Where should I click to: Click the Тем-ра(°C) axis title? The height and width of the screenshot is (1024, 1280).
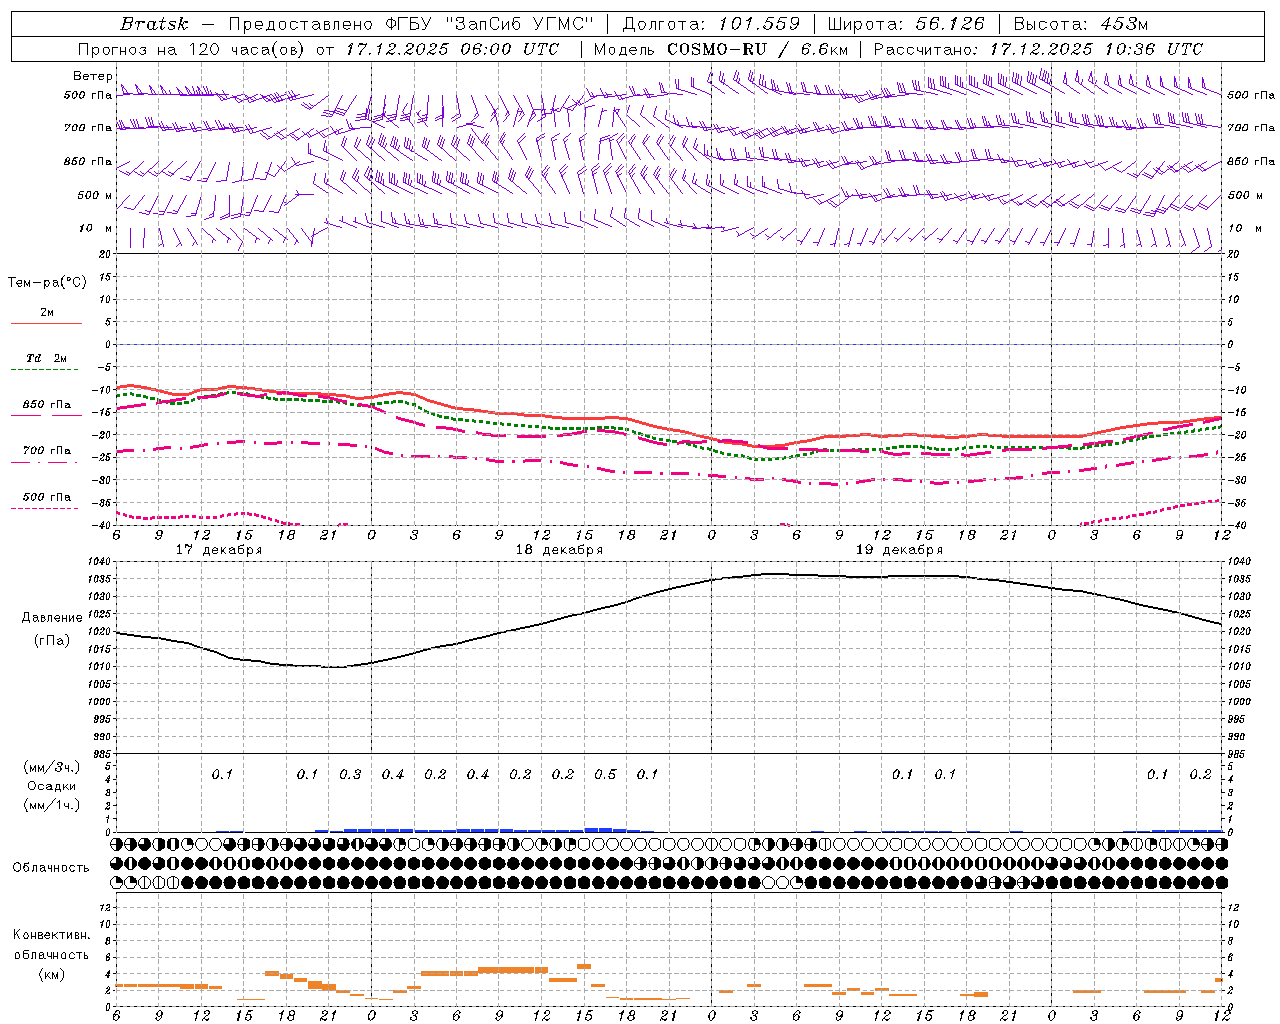pyautogui.click(x=47, y=282)
